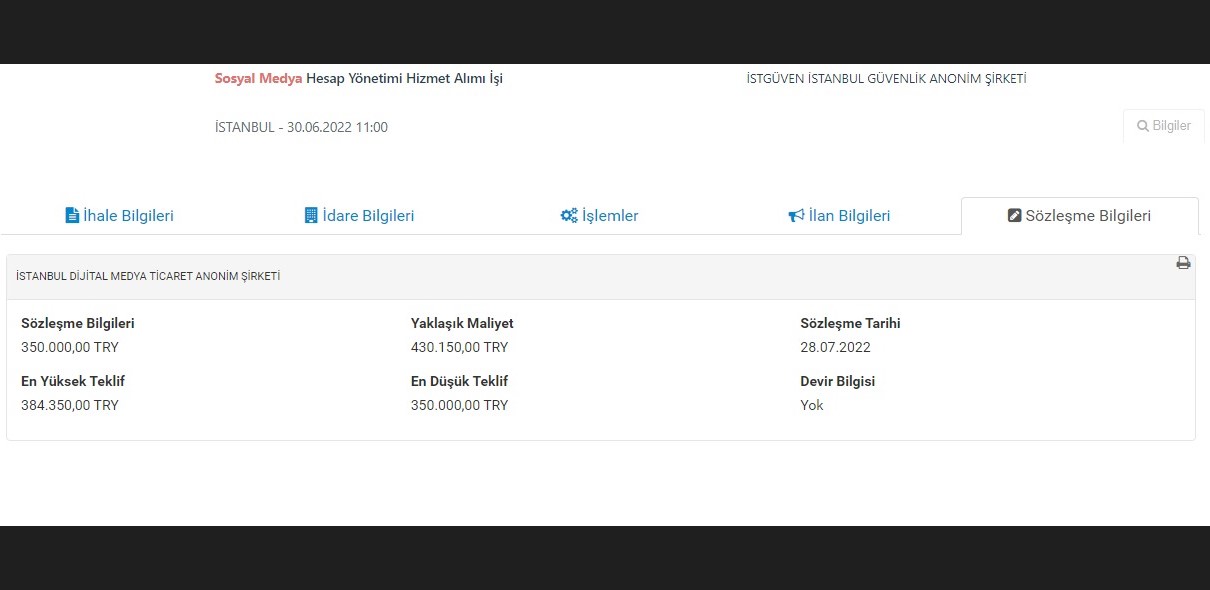Screen dimensions: 1210x590
Task: Open the İdare Bilgileri tab
Action: (x=368, y=216)
